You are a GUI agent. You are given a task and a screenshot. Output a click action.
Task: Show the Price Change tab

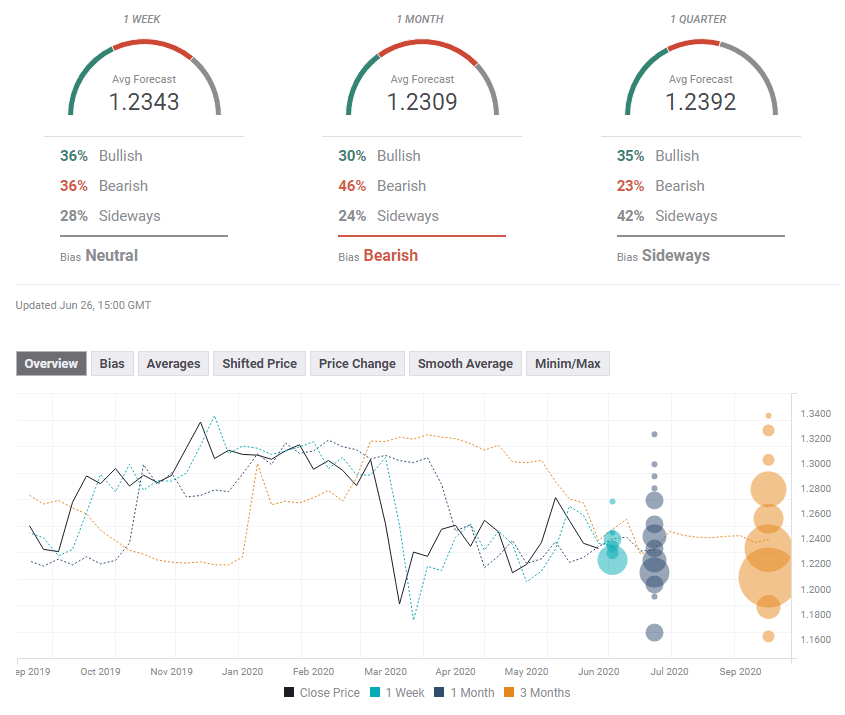(357, 363)
